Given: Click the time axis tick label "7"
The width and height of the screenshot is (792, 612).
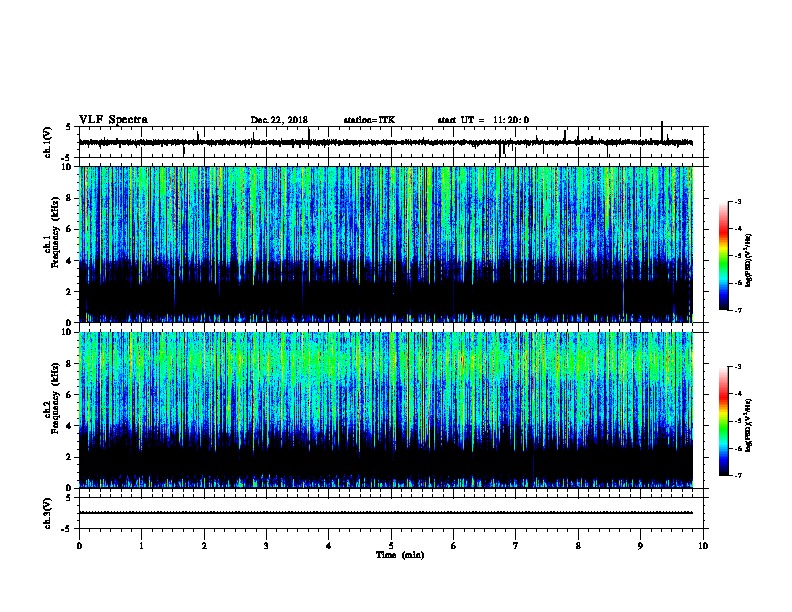Looking at the screenshot, I should [x=516, y=546].
